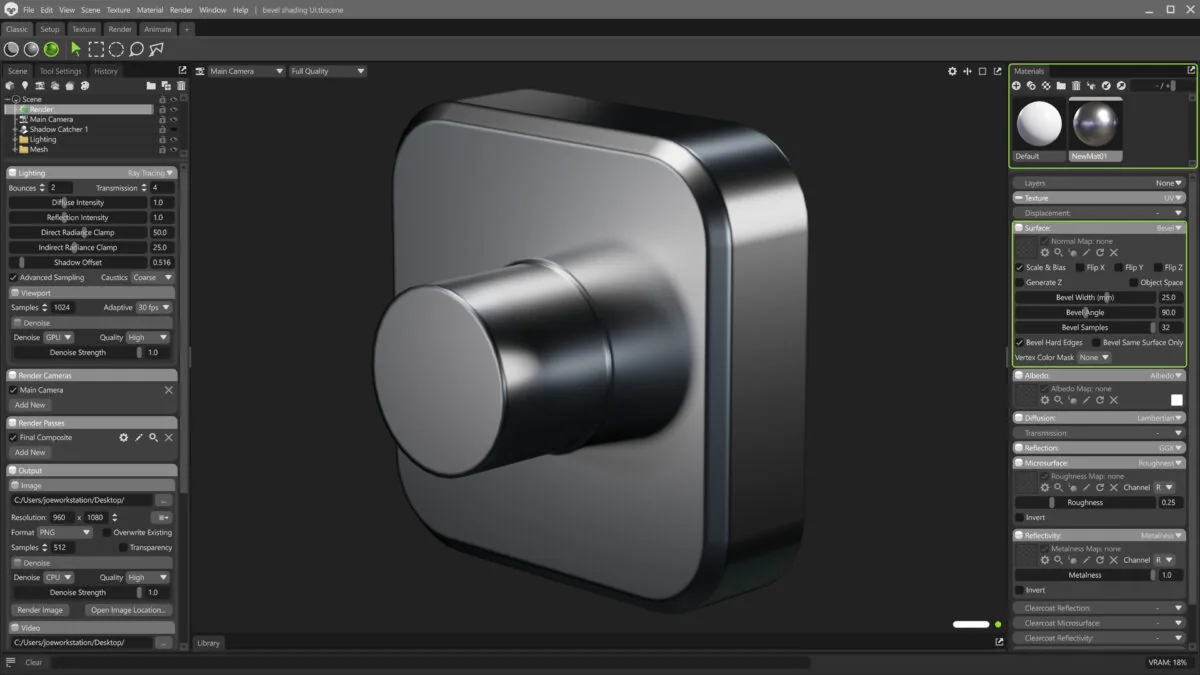Choose the rectangular marquee selection tool

coord(96,49)
